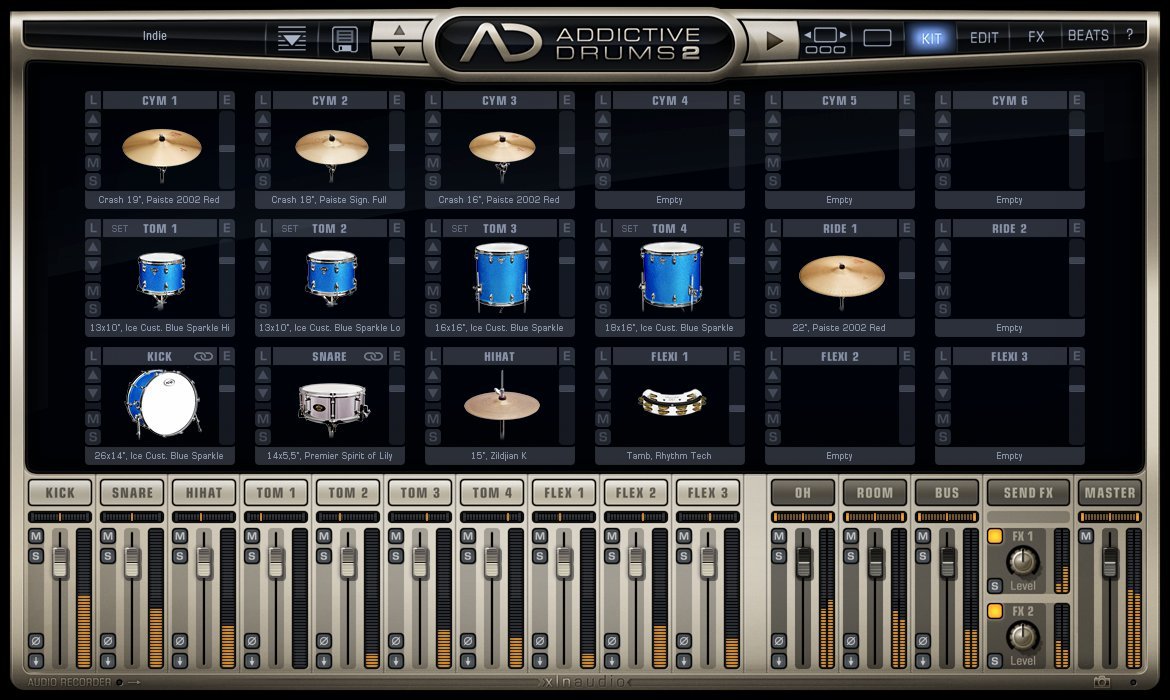Click the Kick link chain icon
1170x700 pixels.
(x=203, y=357)
